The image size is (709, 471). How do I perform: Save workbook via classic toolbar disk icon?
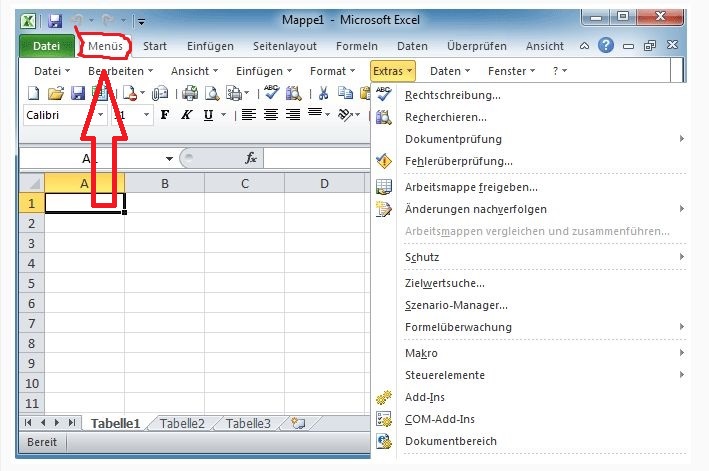[x=78, y=94]
